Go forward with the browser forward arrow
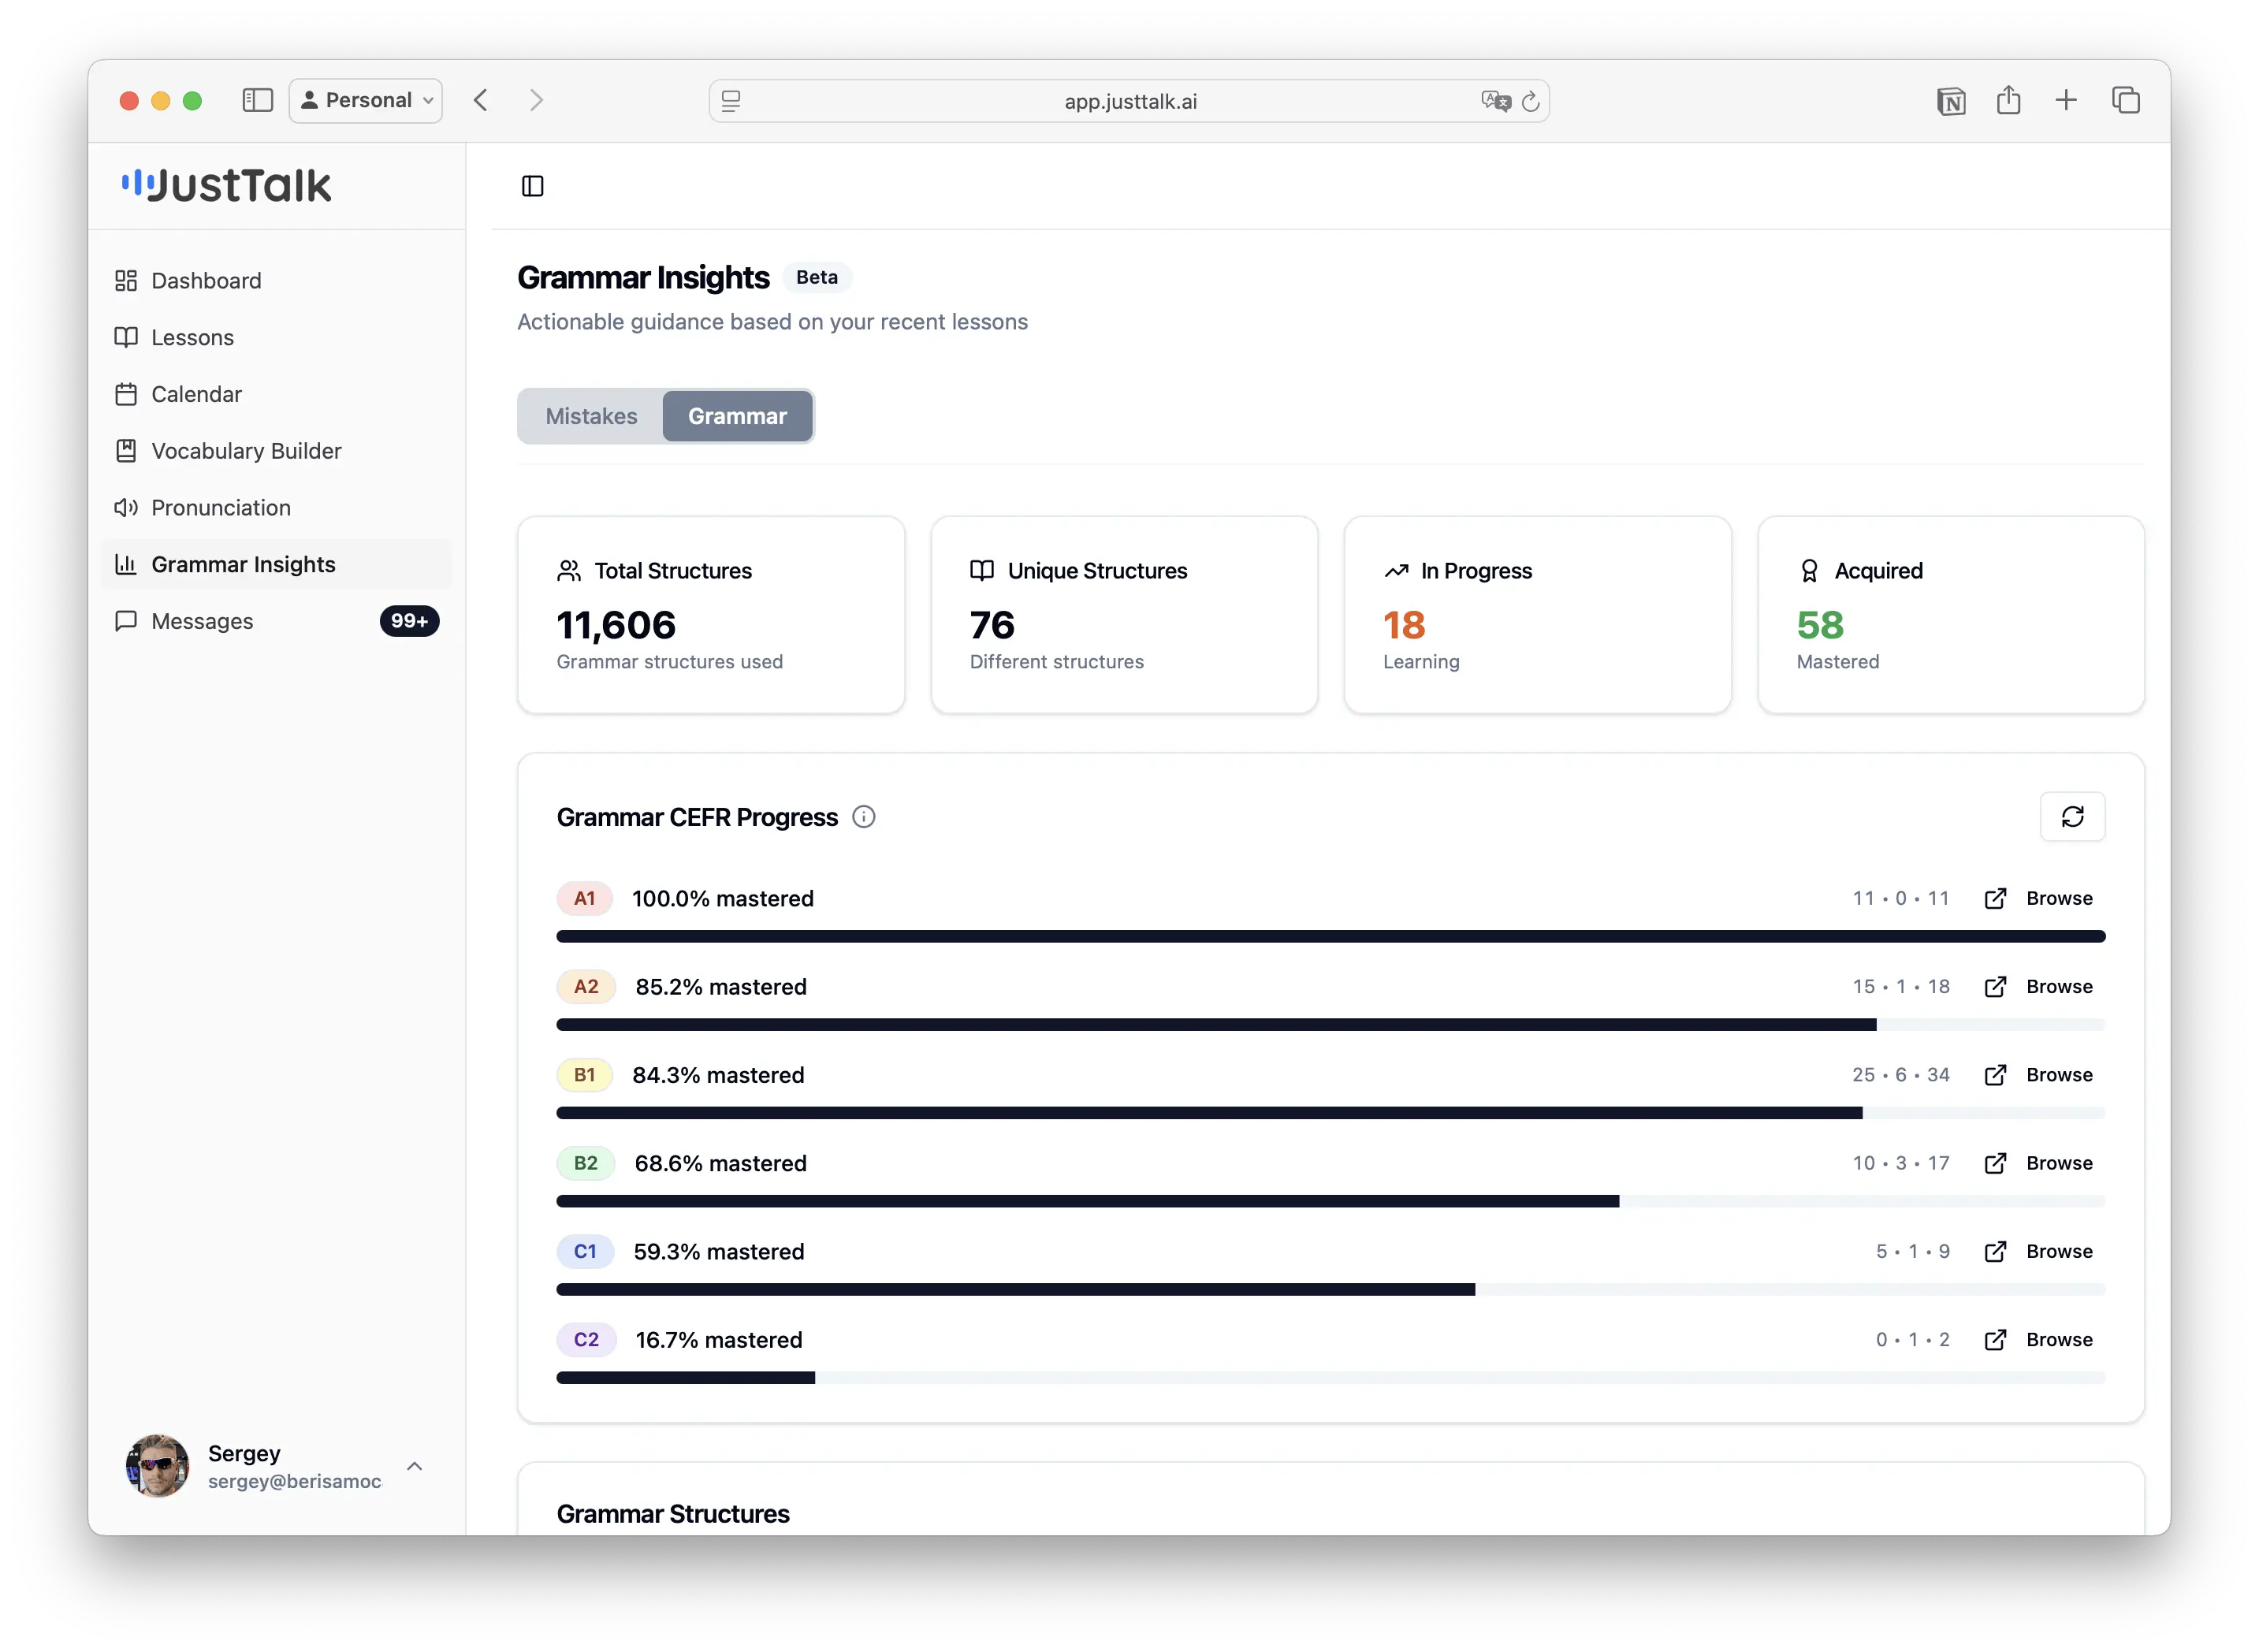The width and height of the screenshot is (2259, 1652). pos(536,100)
